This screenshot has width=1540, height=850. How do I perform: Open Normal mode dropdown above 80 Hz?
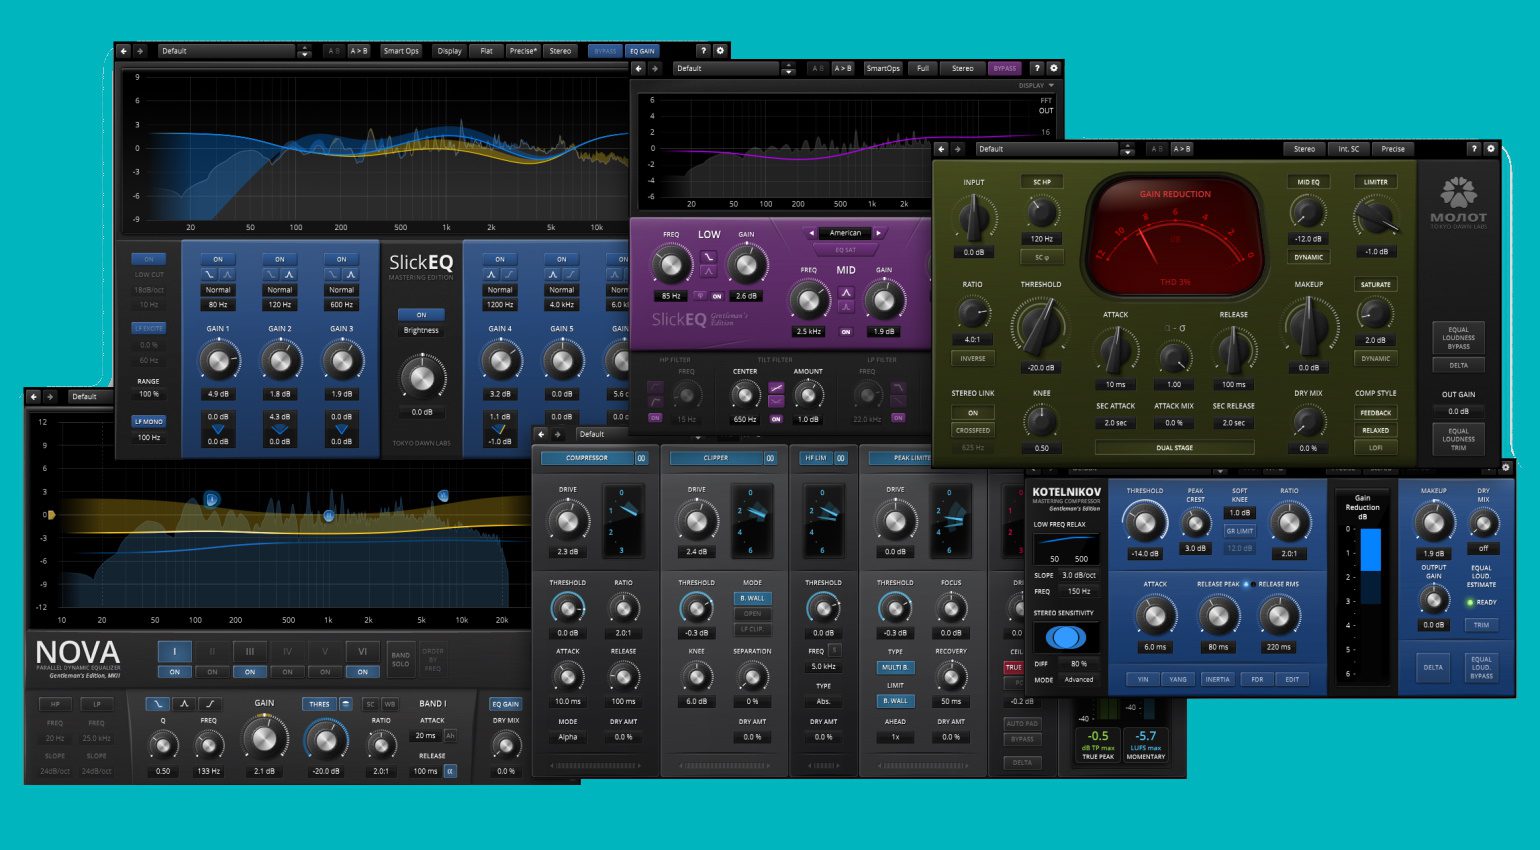click(x=218, y=290)
